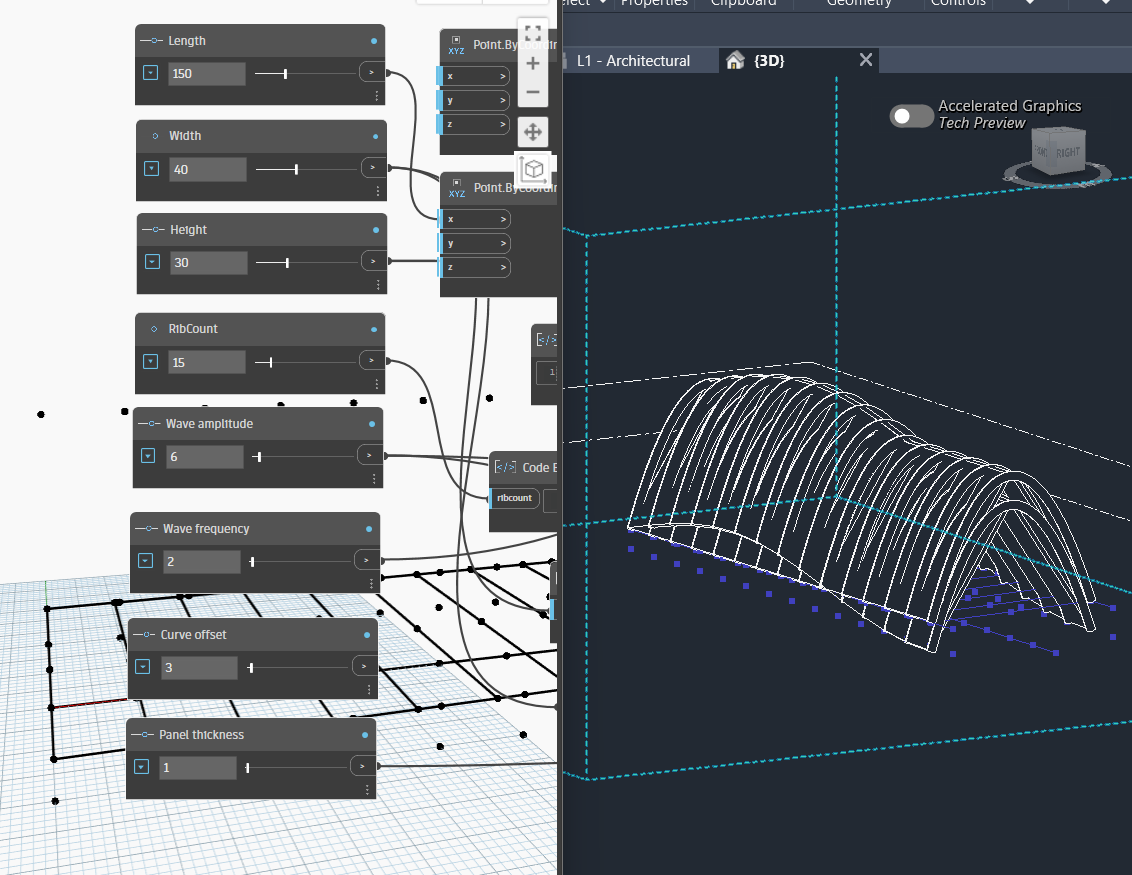Zoom out with the minus button
This screenshot has width=1132, height=875.
click(x=533, y=92)
